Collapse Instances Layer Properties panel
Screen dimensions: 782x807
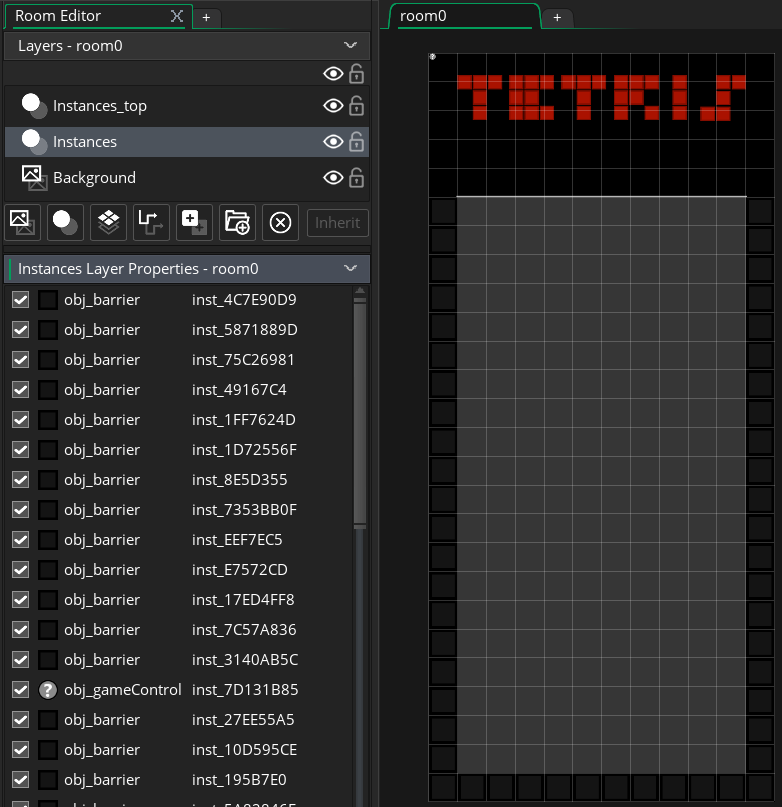pos(351,268)
